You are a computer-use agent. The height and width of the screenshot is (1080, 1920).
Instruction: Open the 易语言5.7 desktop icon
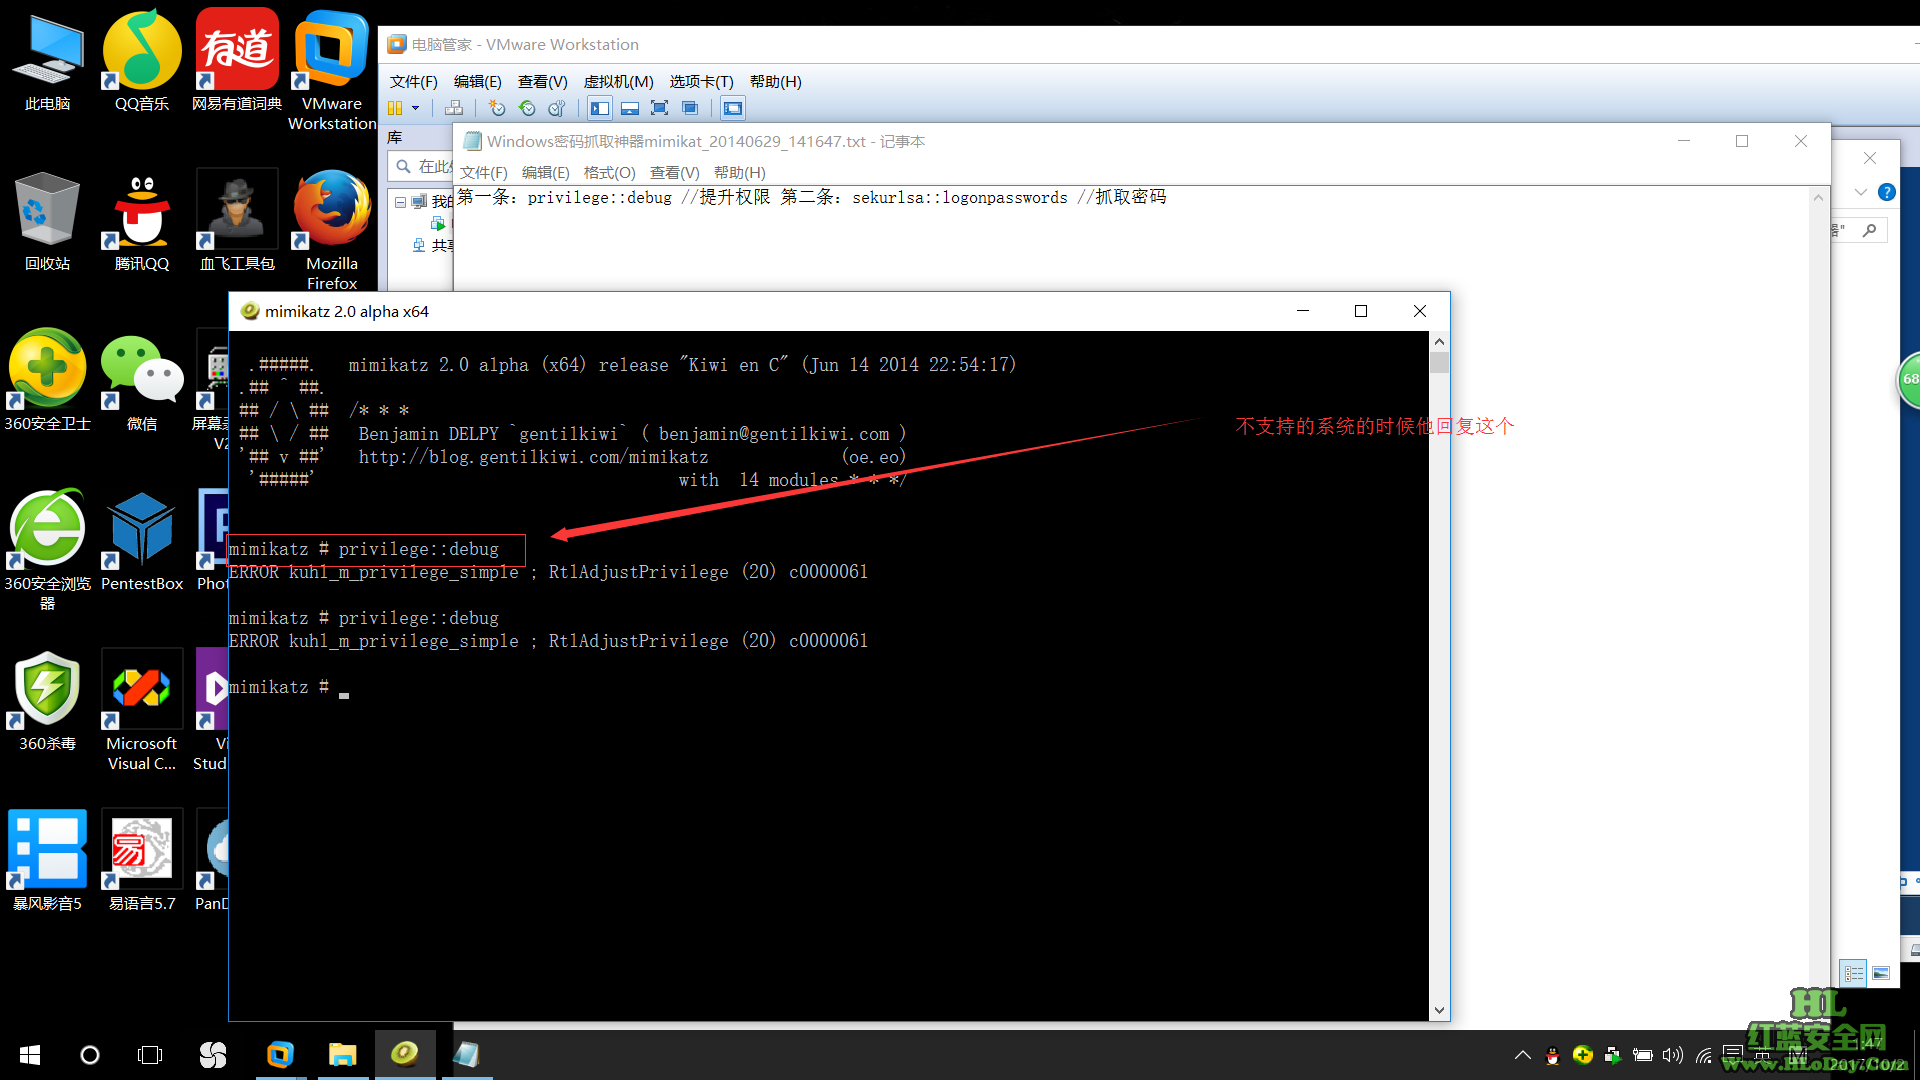[x=141, y=862]
